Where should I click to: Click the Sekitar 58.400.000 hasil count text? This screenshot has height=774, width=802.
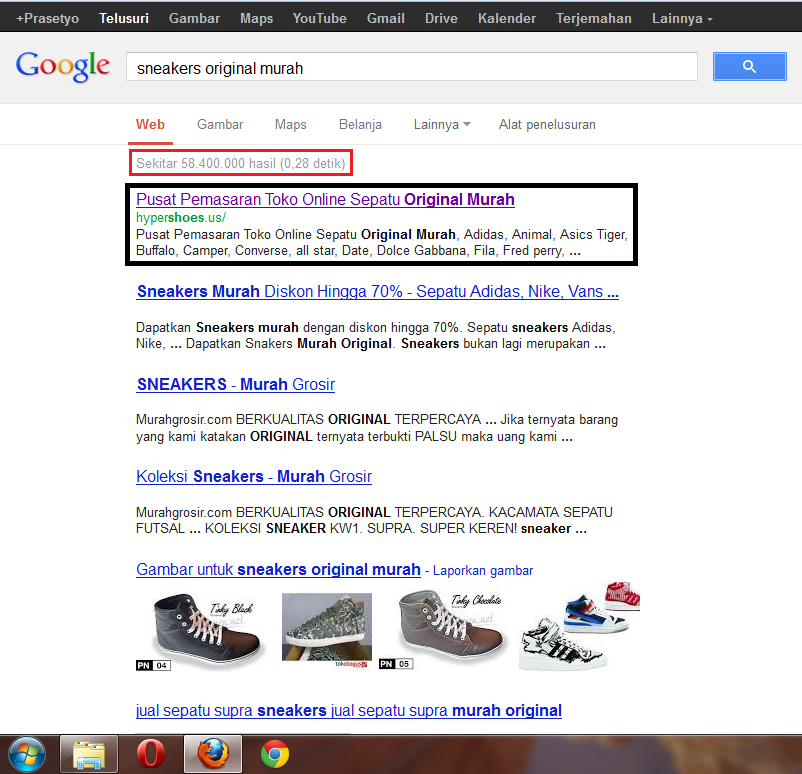click(x=240, y=163)
